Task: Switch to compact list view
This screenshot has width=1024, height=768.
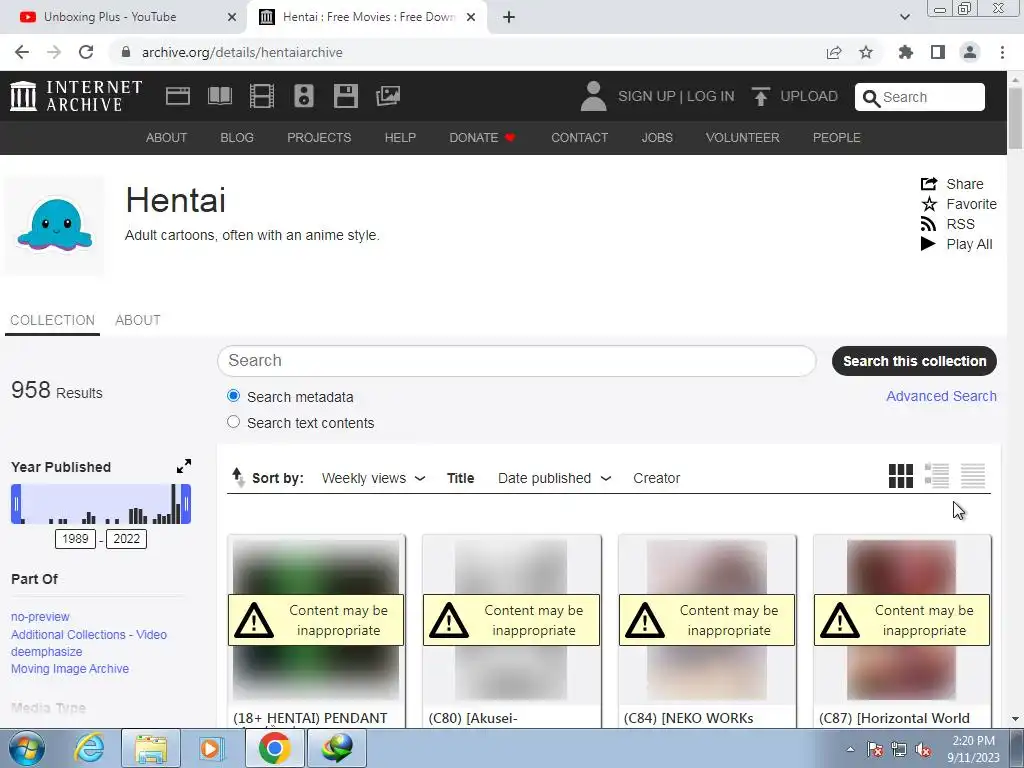Action: (x=972, y=475)
